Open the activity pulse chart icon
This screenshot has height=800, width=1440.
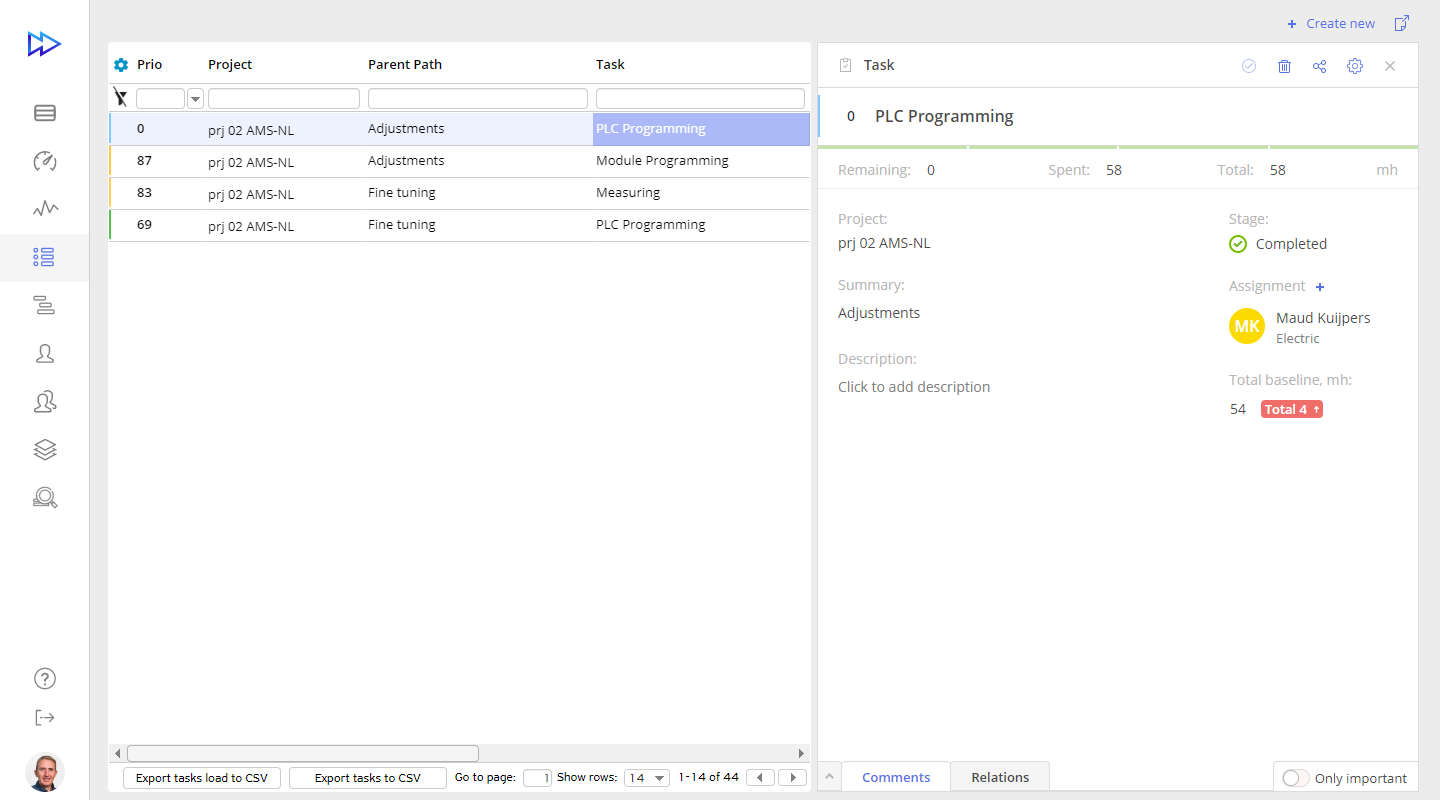point(44,209)
